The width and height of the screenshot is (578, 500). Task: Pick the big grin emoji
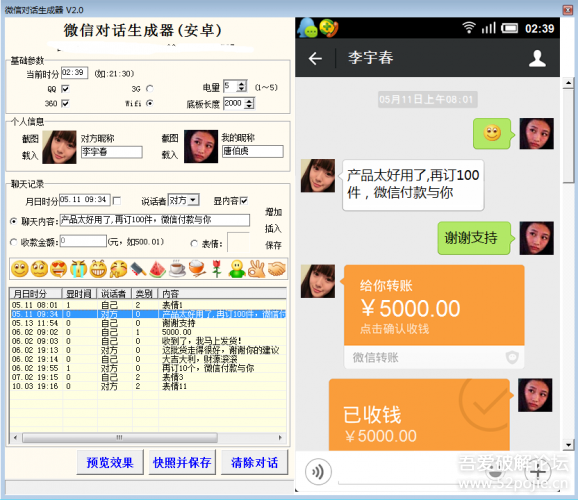(x=98, y=268)
